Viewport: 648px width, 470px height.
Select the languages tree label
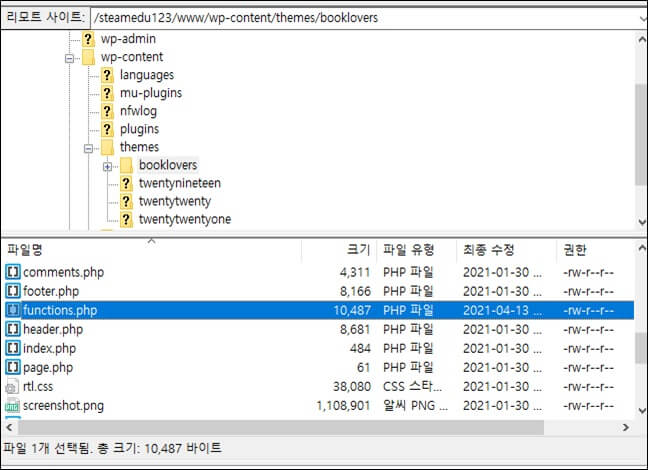tap(147, 75)
